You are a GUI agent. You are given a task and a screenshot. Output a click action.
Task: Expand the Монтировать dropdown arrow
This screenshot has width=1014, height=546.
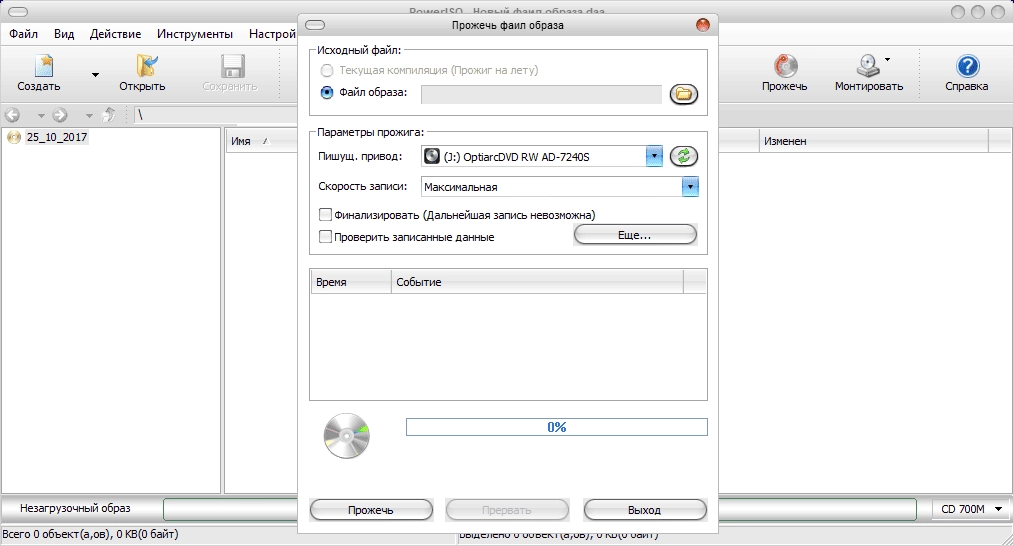[887, 60]
